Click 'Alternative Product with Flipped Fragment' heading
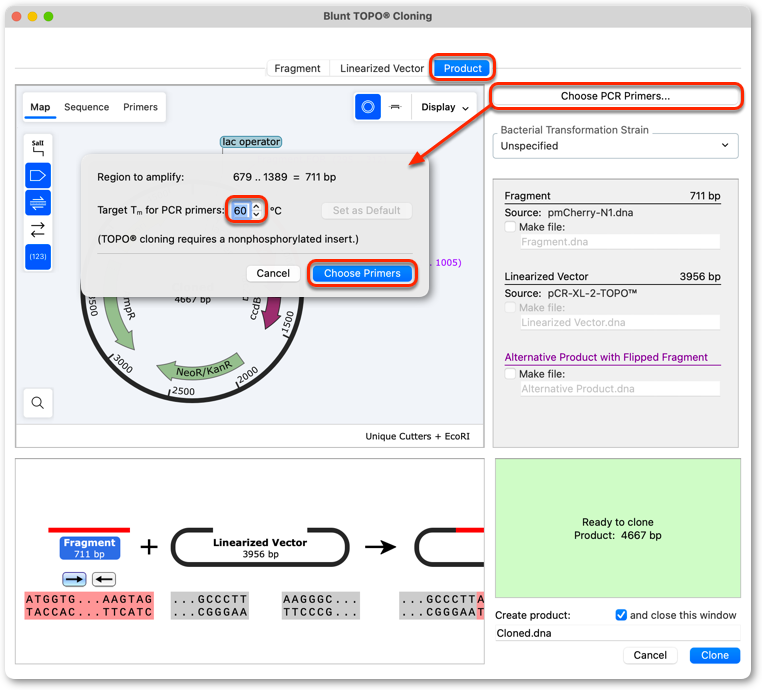Viewport: 762px width, 690px height. (606, 357)
